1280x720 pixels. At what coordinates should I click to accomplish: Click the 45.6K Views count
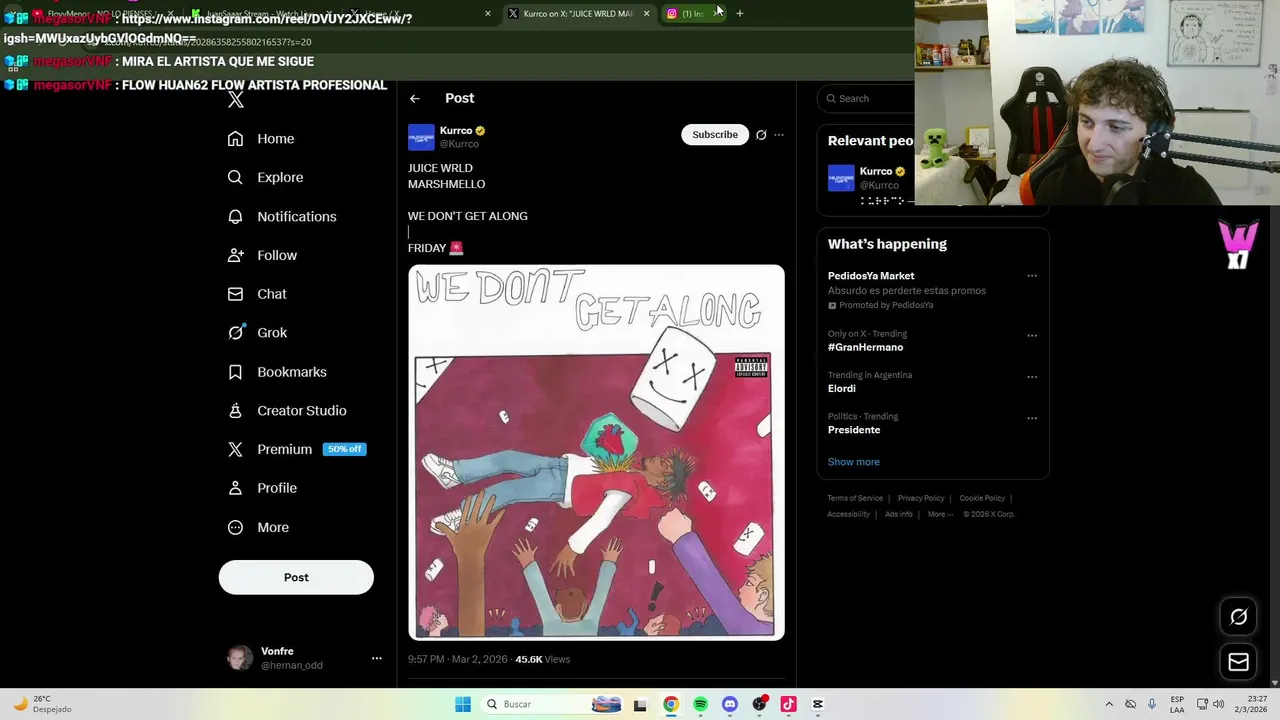tap(542, 659)
